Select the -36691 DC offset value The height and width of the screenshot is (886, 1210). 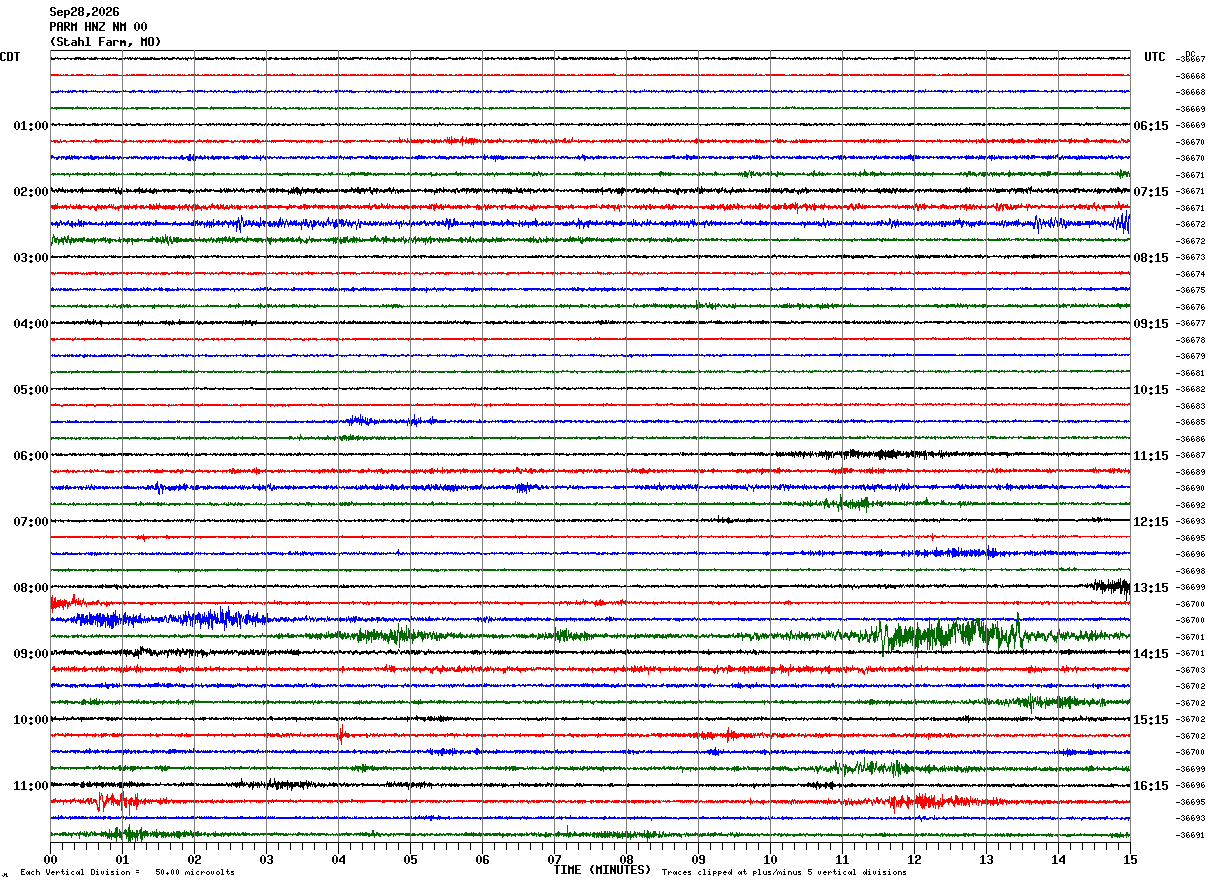(x=1190, y=835)
